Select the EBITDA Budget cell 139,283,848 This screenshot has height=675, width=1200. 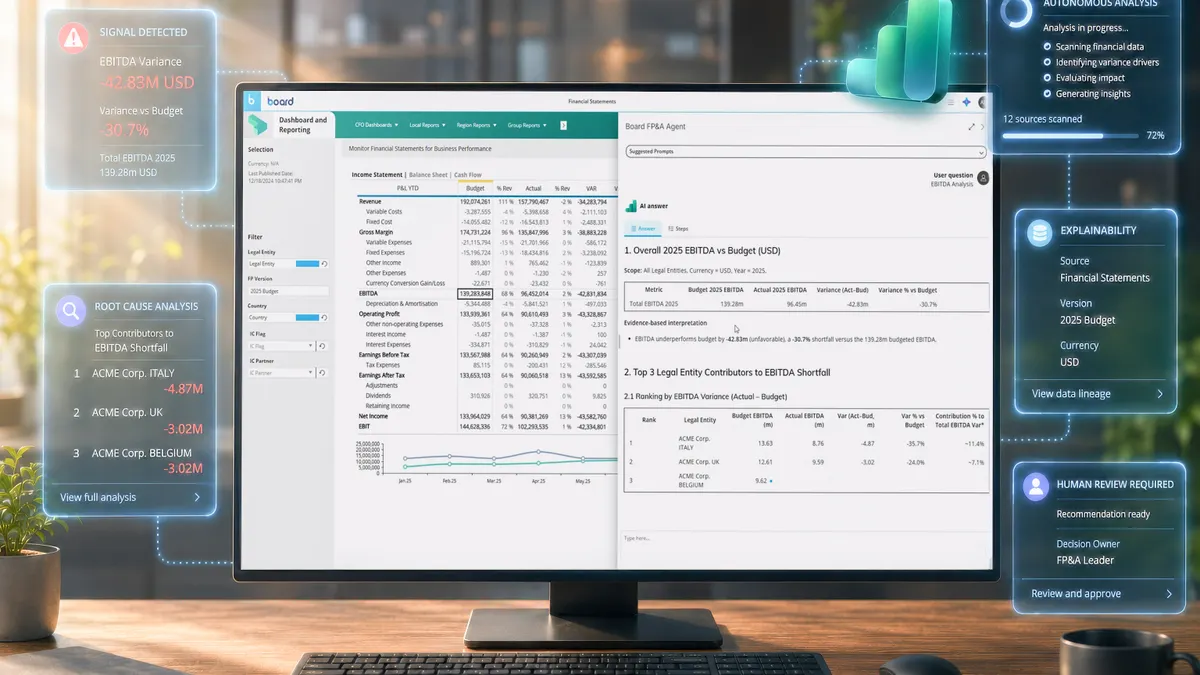point(474,294)
